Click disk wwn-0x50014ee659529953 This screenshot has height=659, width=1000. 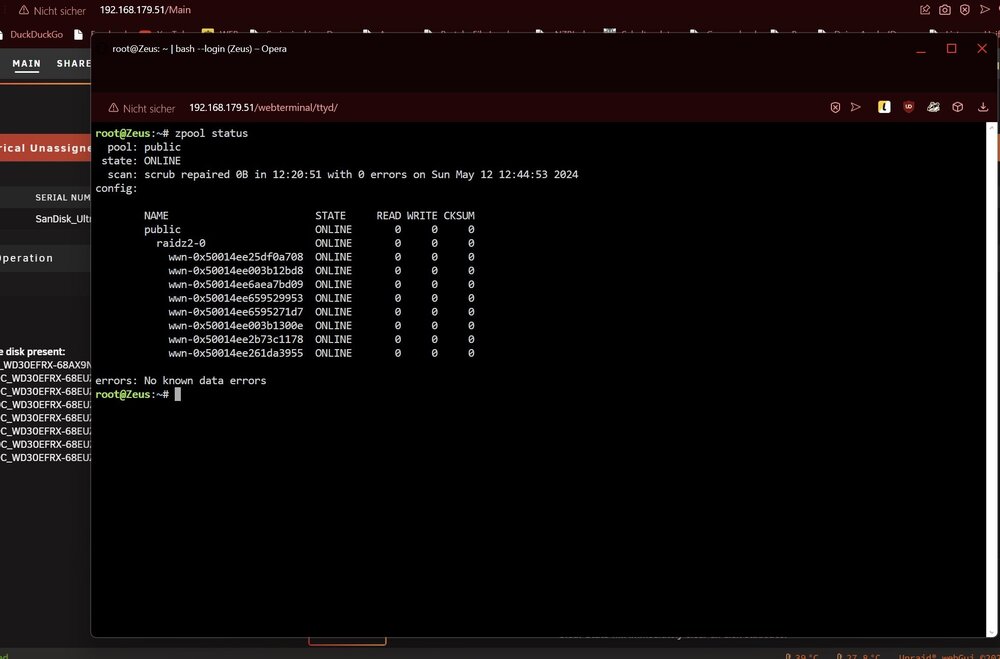pyautogui.click(x=236, y=298)
